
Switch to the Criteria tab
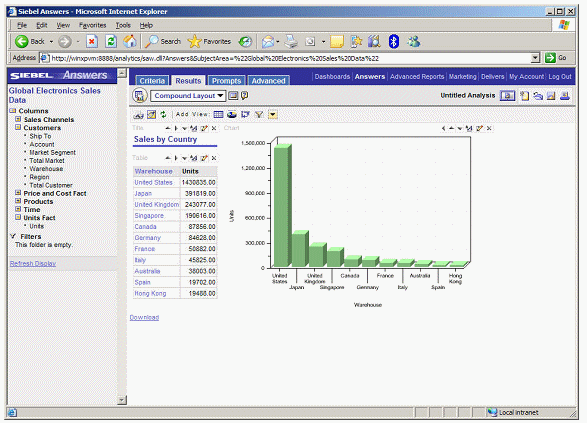(152, 80)
